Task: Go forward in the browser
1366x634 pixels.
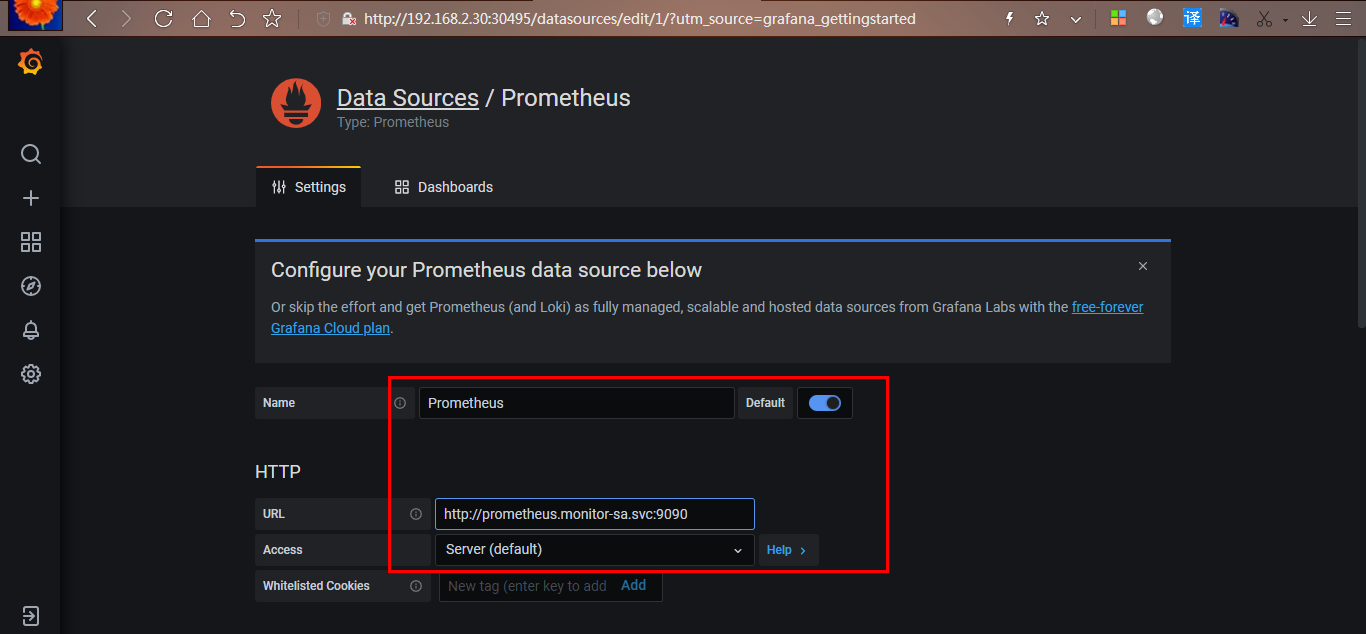Action: 126,18
